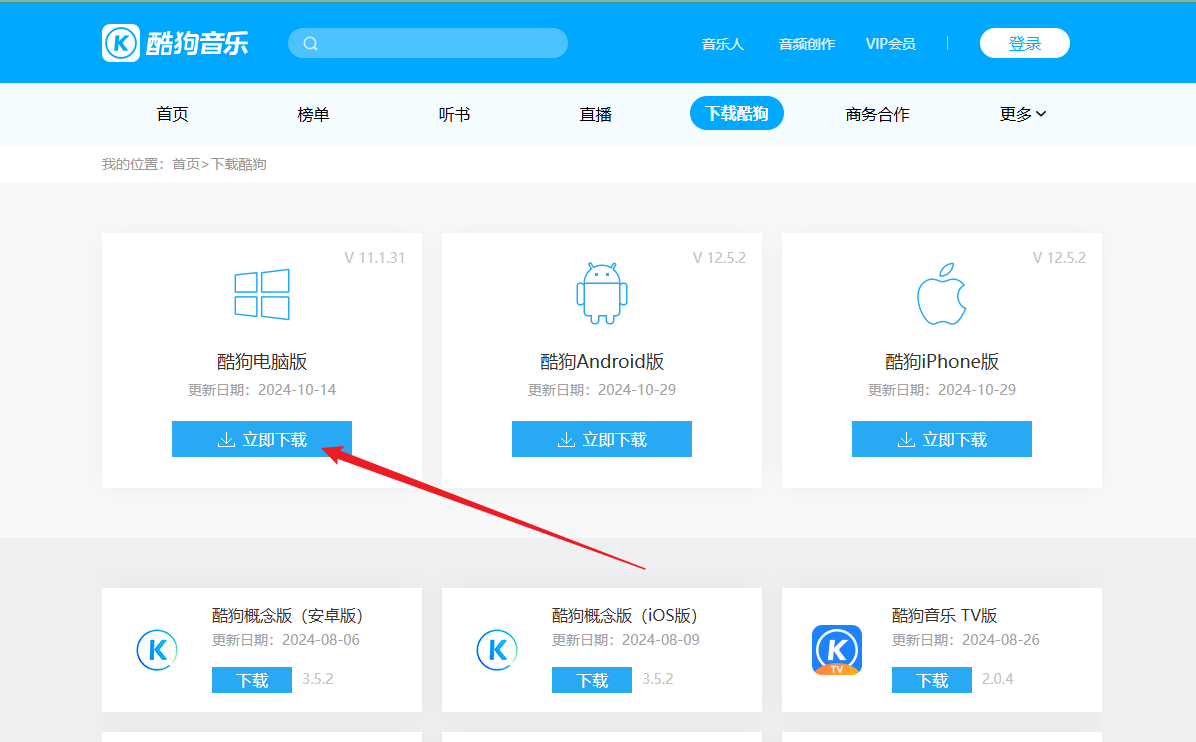Click the 酷狗概念版 (安卓版) app icon
This screenshot has width=1196, height=742.
(x=157, y=650)
